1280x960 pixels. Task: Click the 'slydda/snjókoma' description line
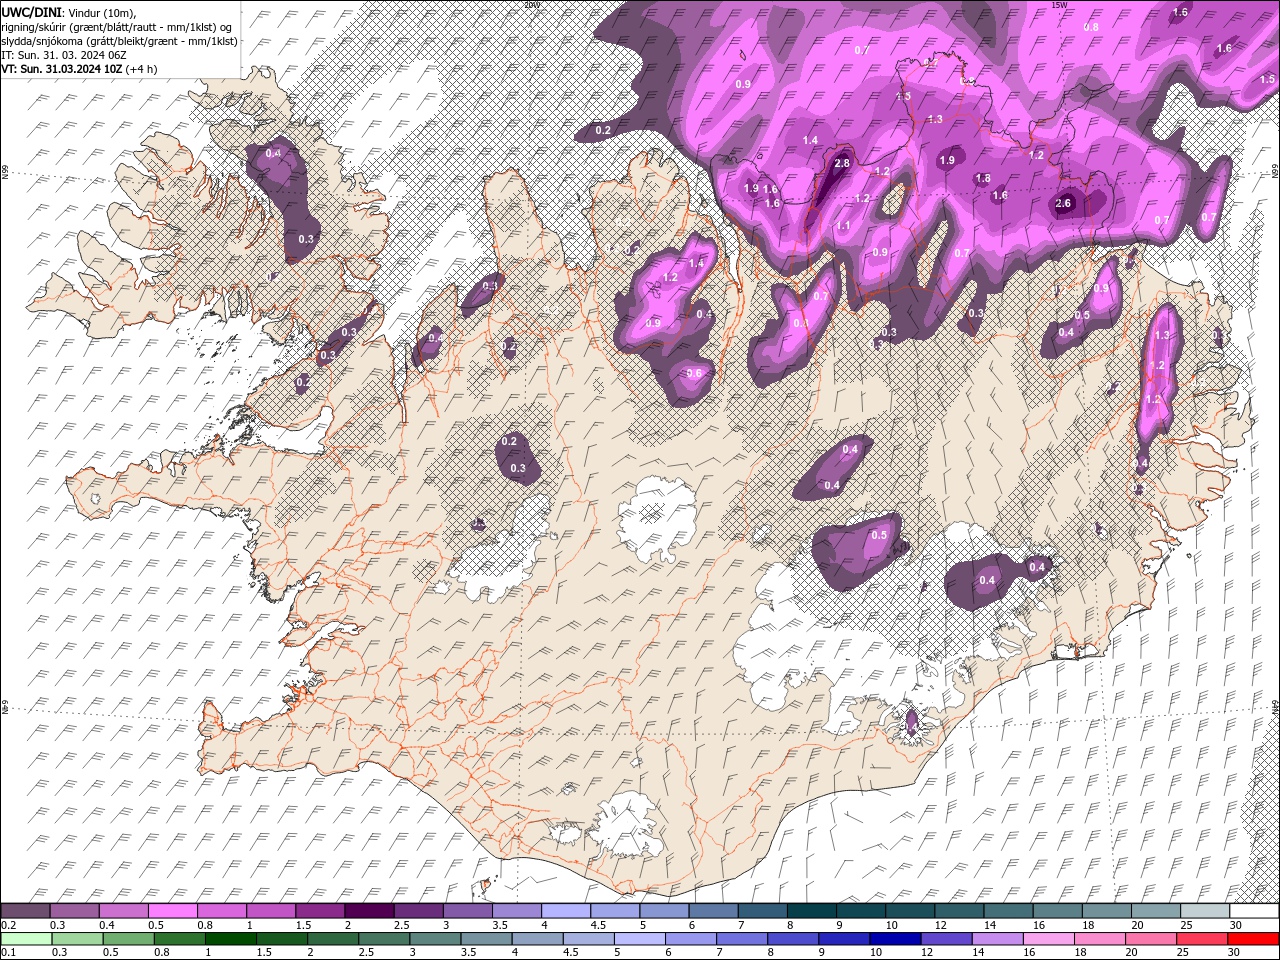pos(120,41)
